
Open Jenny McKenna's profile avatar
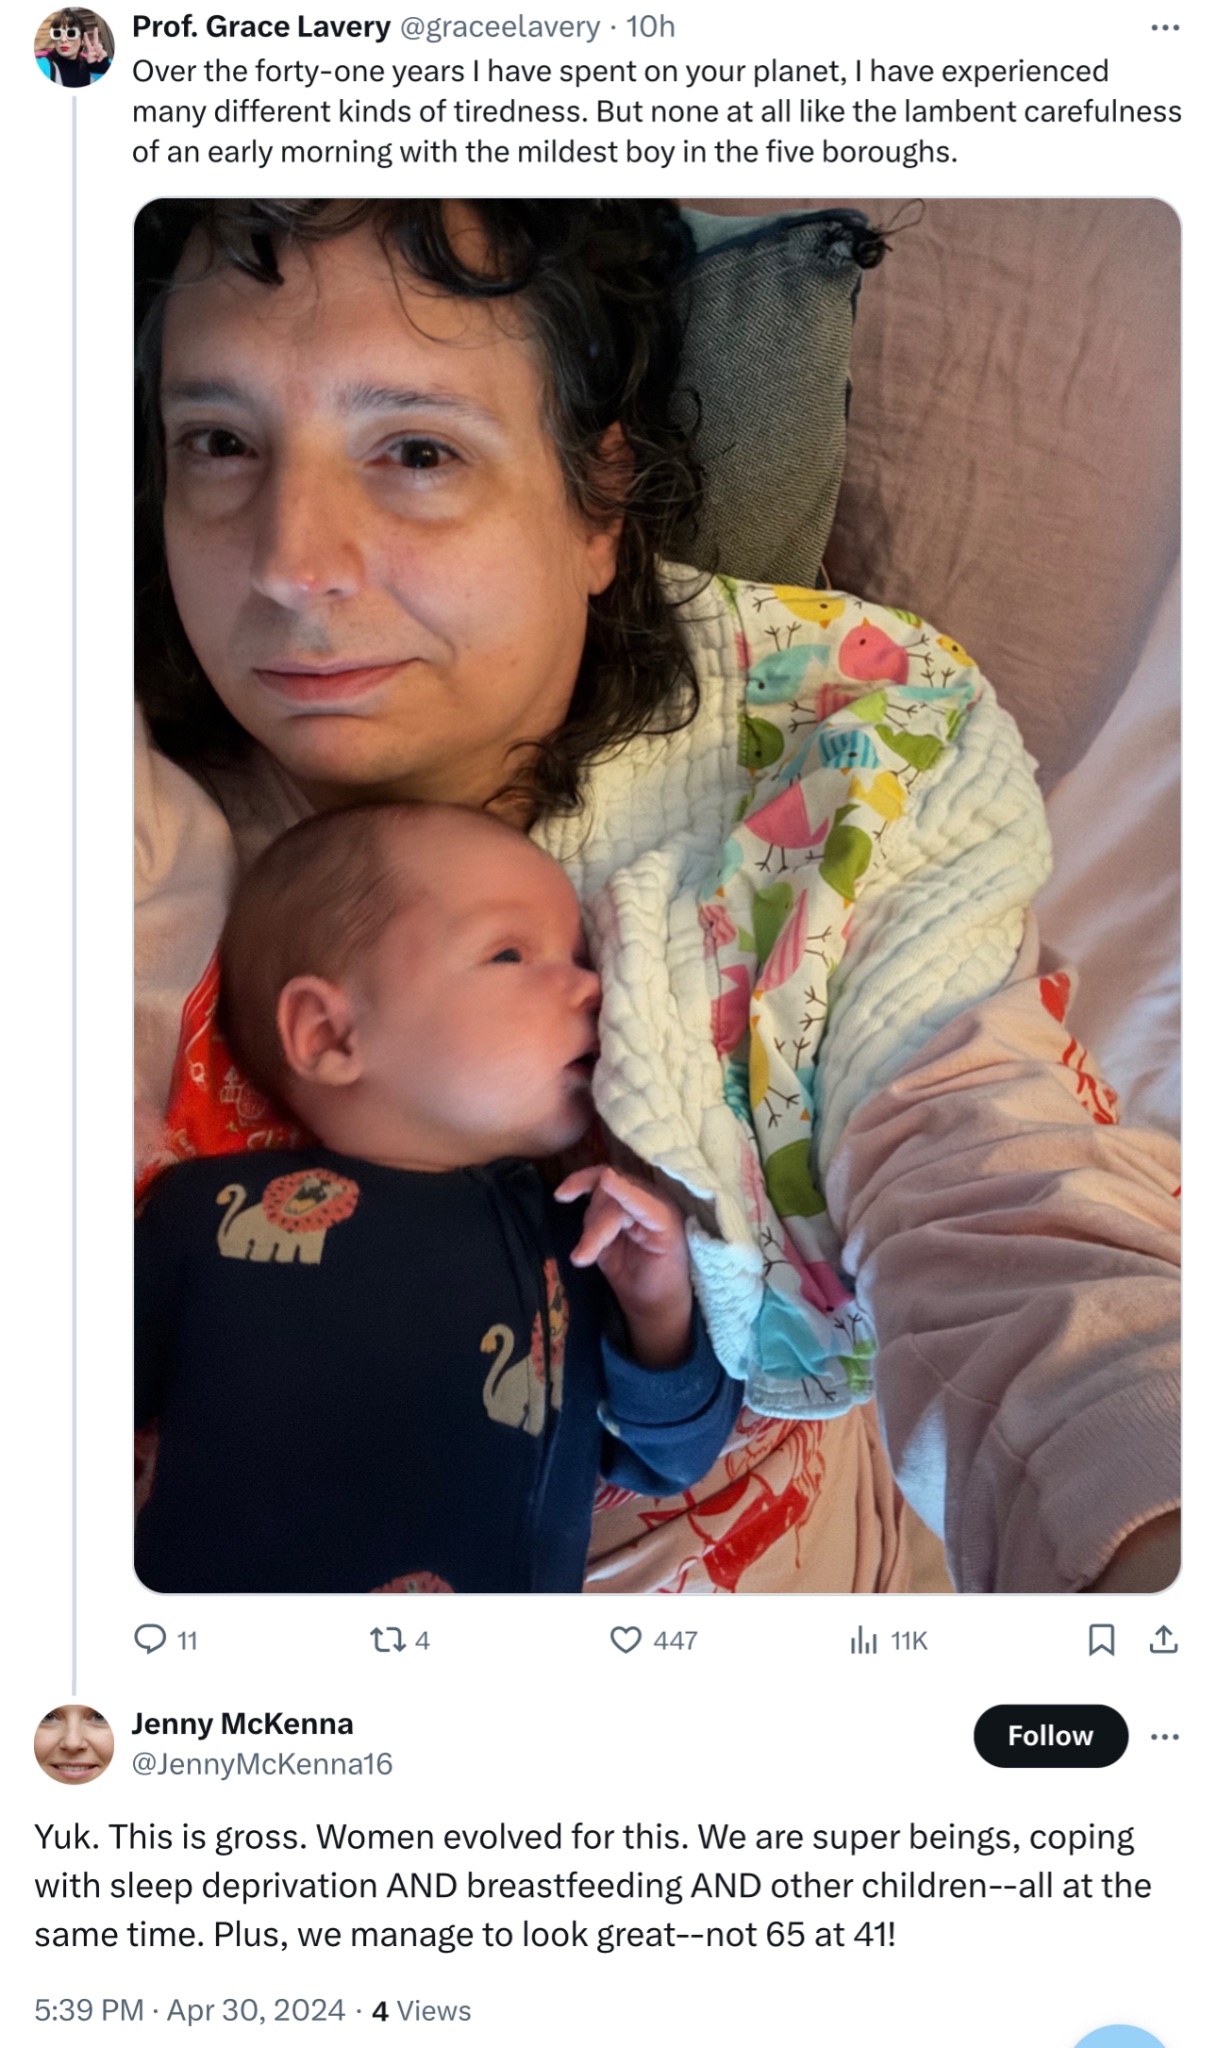(x=73, y=1745)
